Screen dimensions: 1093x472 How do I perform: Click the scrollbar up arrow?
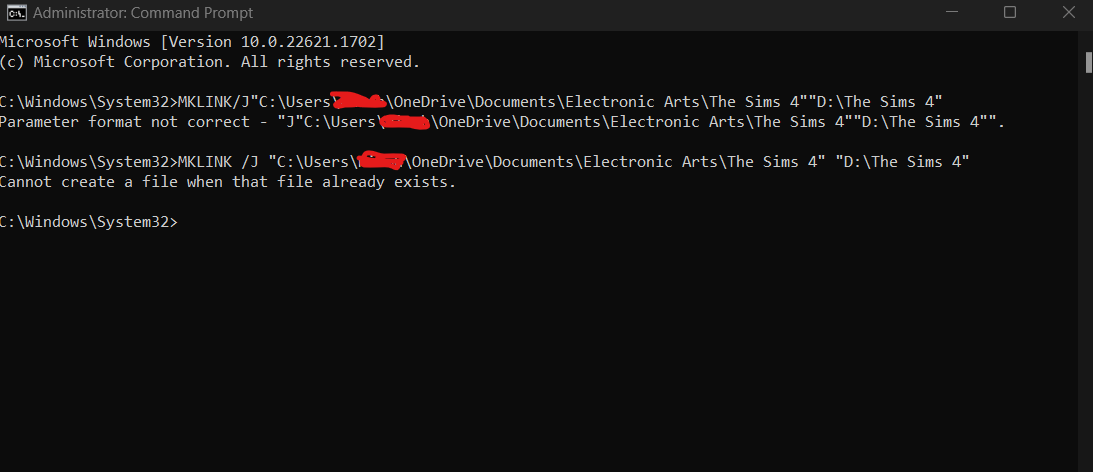1087,38
